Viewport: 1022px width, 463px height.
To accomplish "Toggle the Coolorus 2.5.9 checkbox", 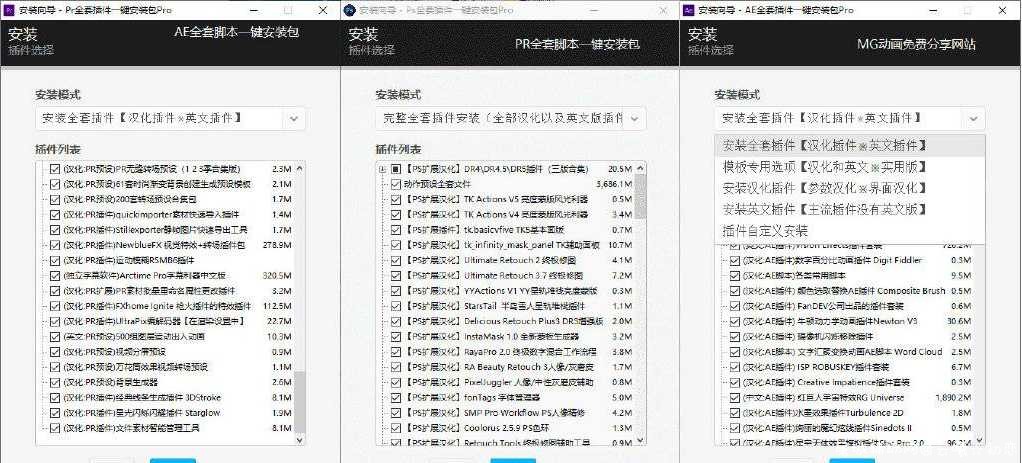I will [x=396, y=428].
